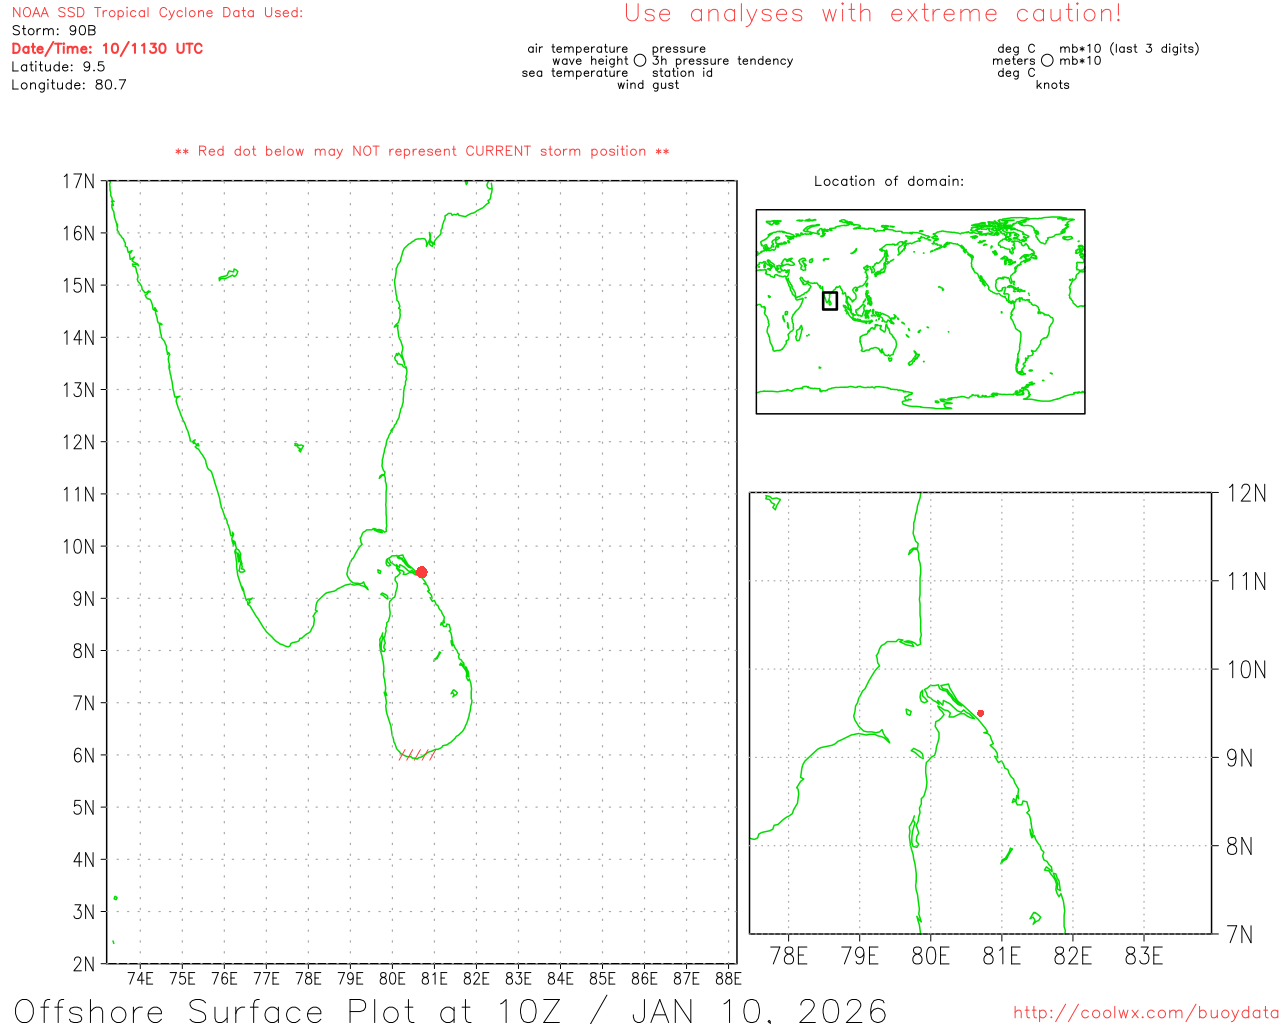Click the NOAA SSD Tropical Cyclone heading

click(x=157, y=13)
